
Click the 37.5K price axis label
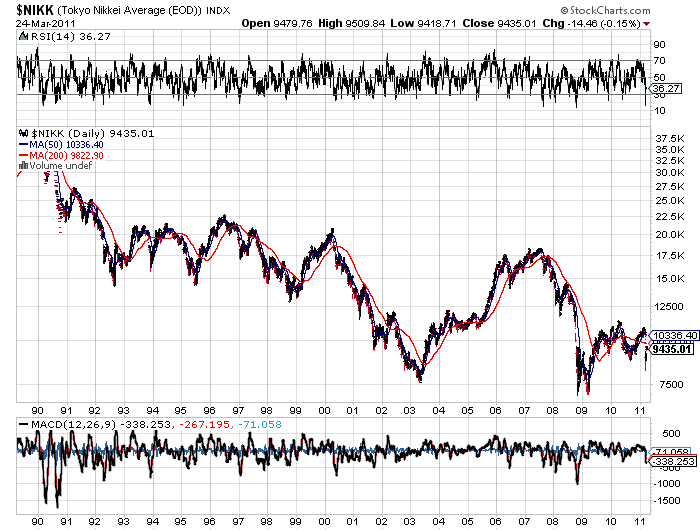(x=670, y=138)
